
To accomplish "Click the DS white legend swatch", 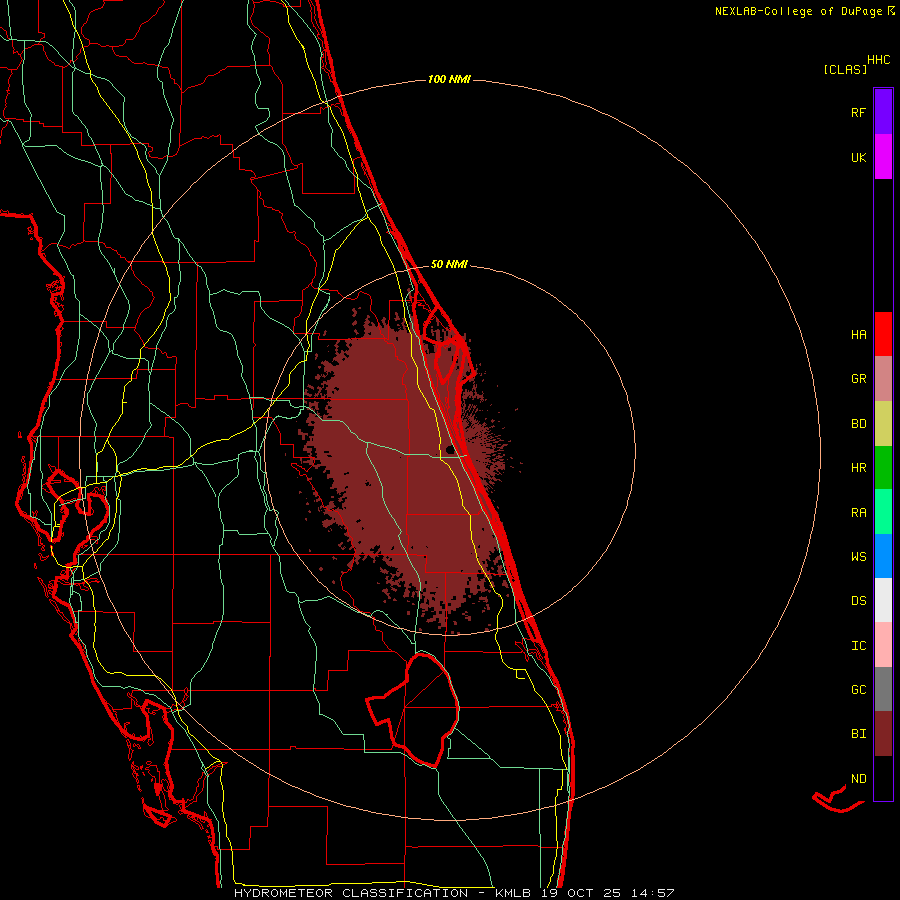I will [883, 600].
